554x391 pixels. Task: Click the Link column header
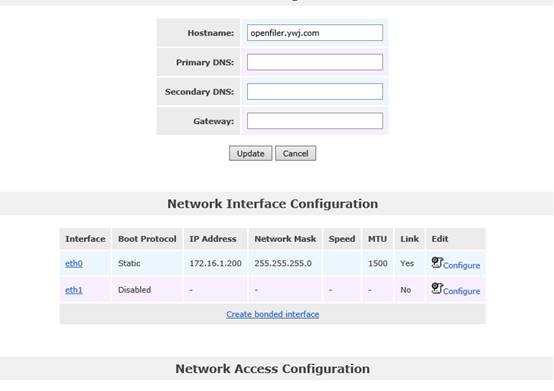[x=409, y=239]
